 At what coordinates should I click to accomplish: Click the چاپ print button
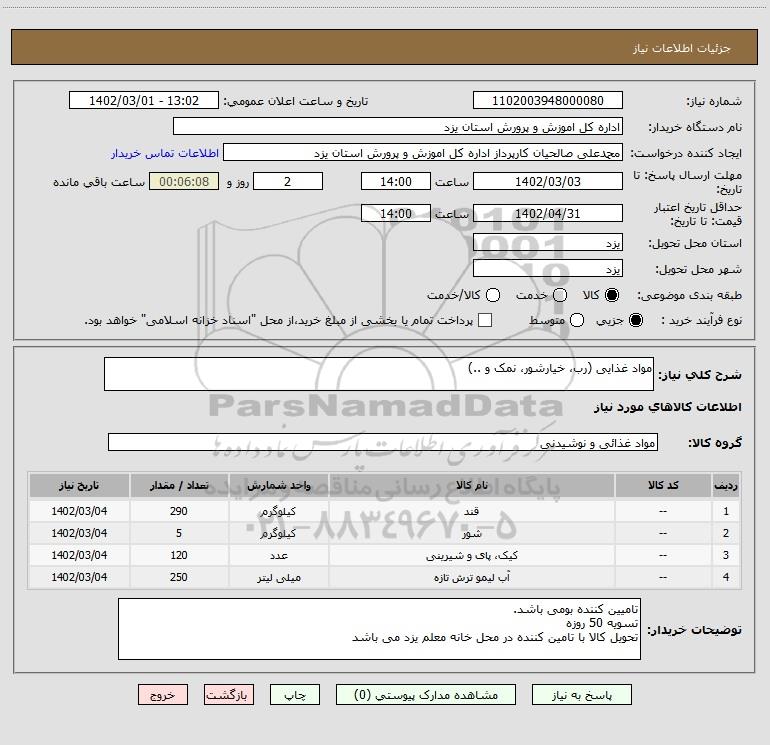(x=295, y=695)
